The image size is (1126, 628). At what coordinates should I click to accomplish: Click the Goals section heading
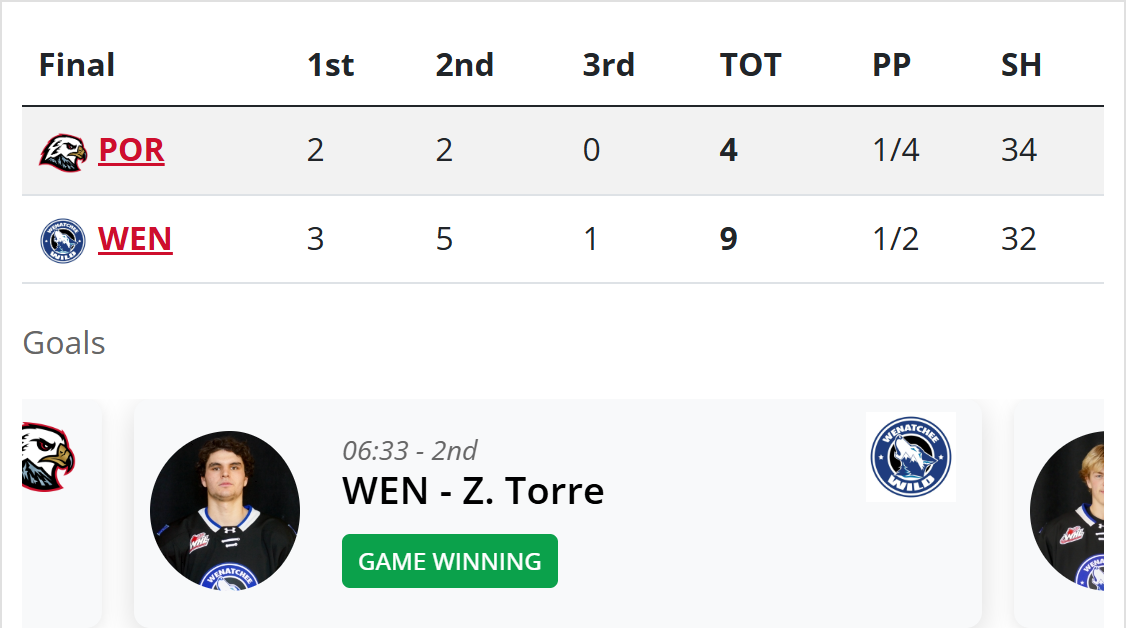64,343
